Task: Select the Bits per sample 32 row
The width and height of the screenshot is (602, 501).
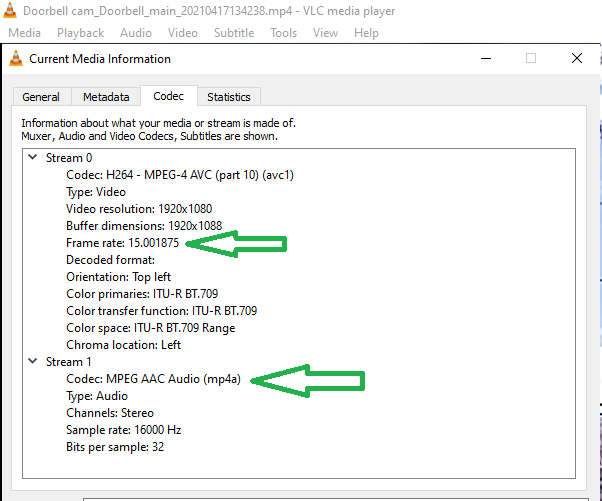Action: tap(115, 447)
